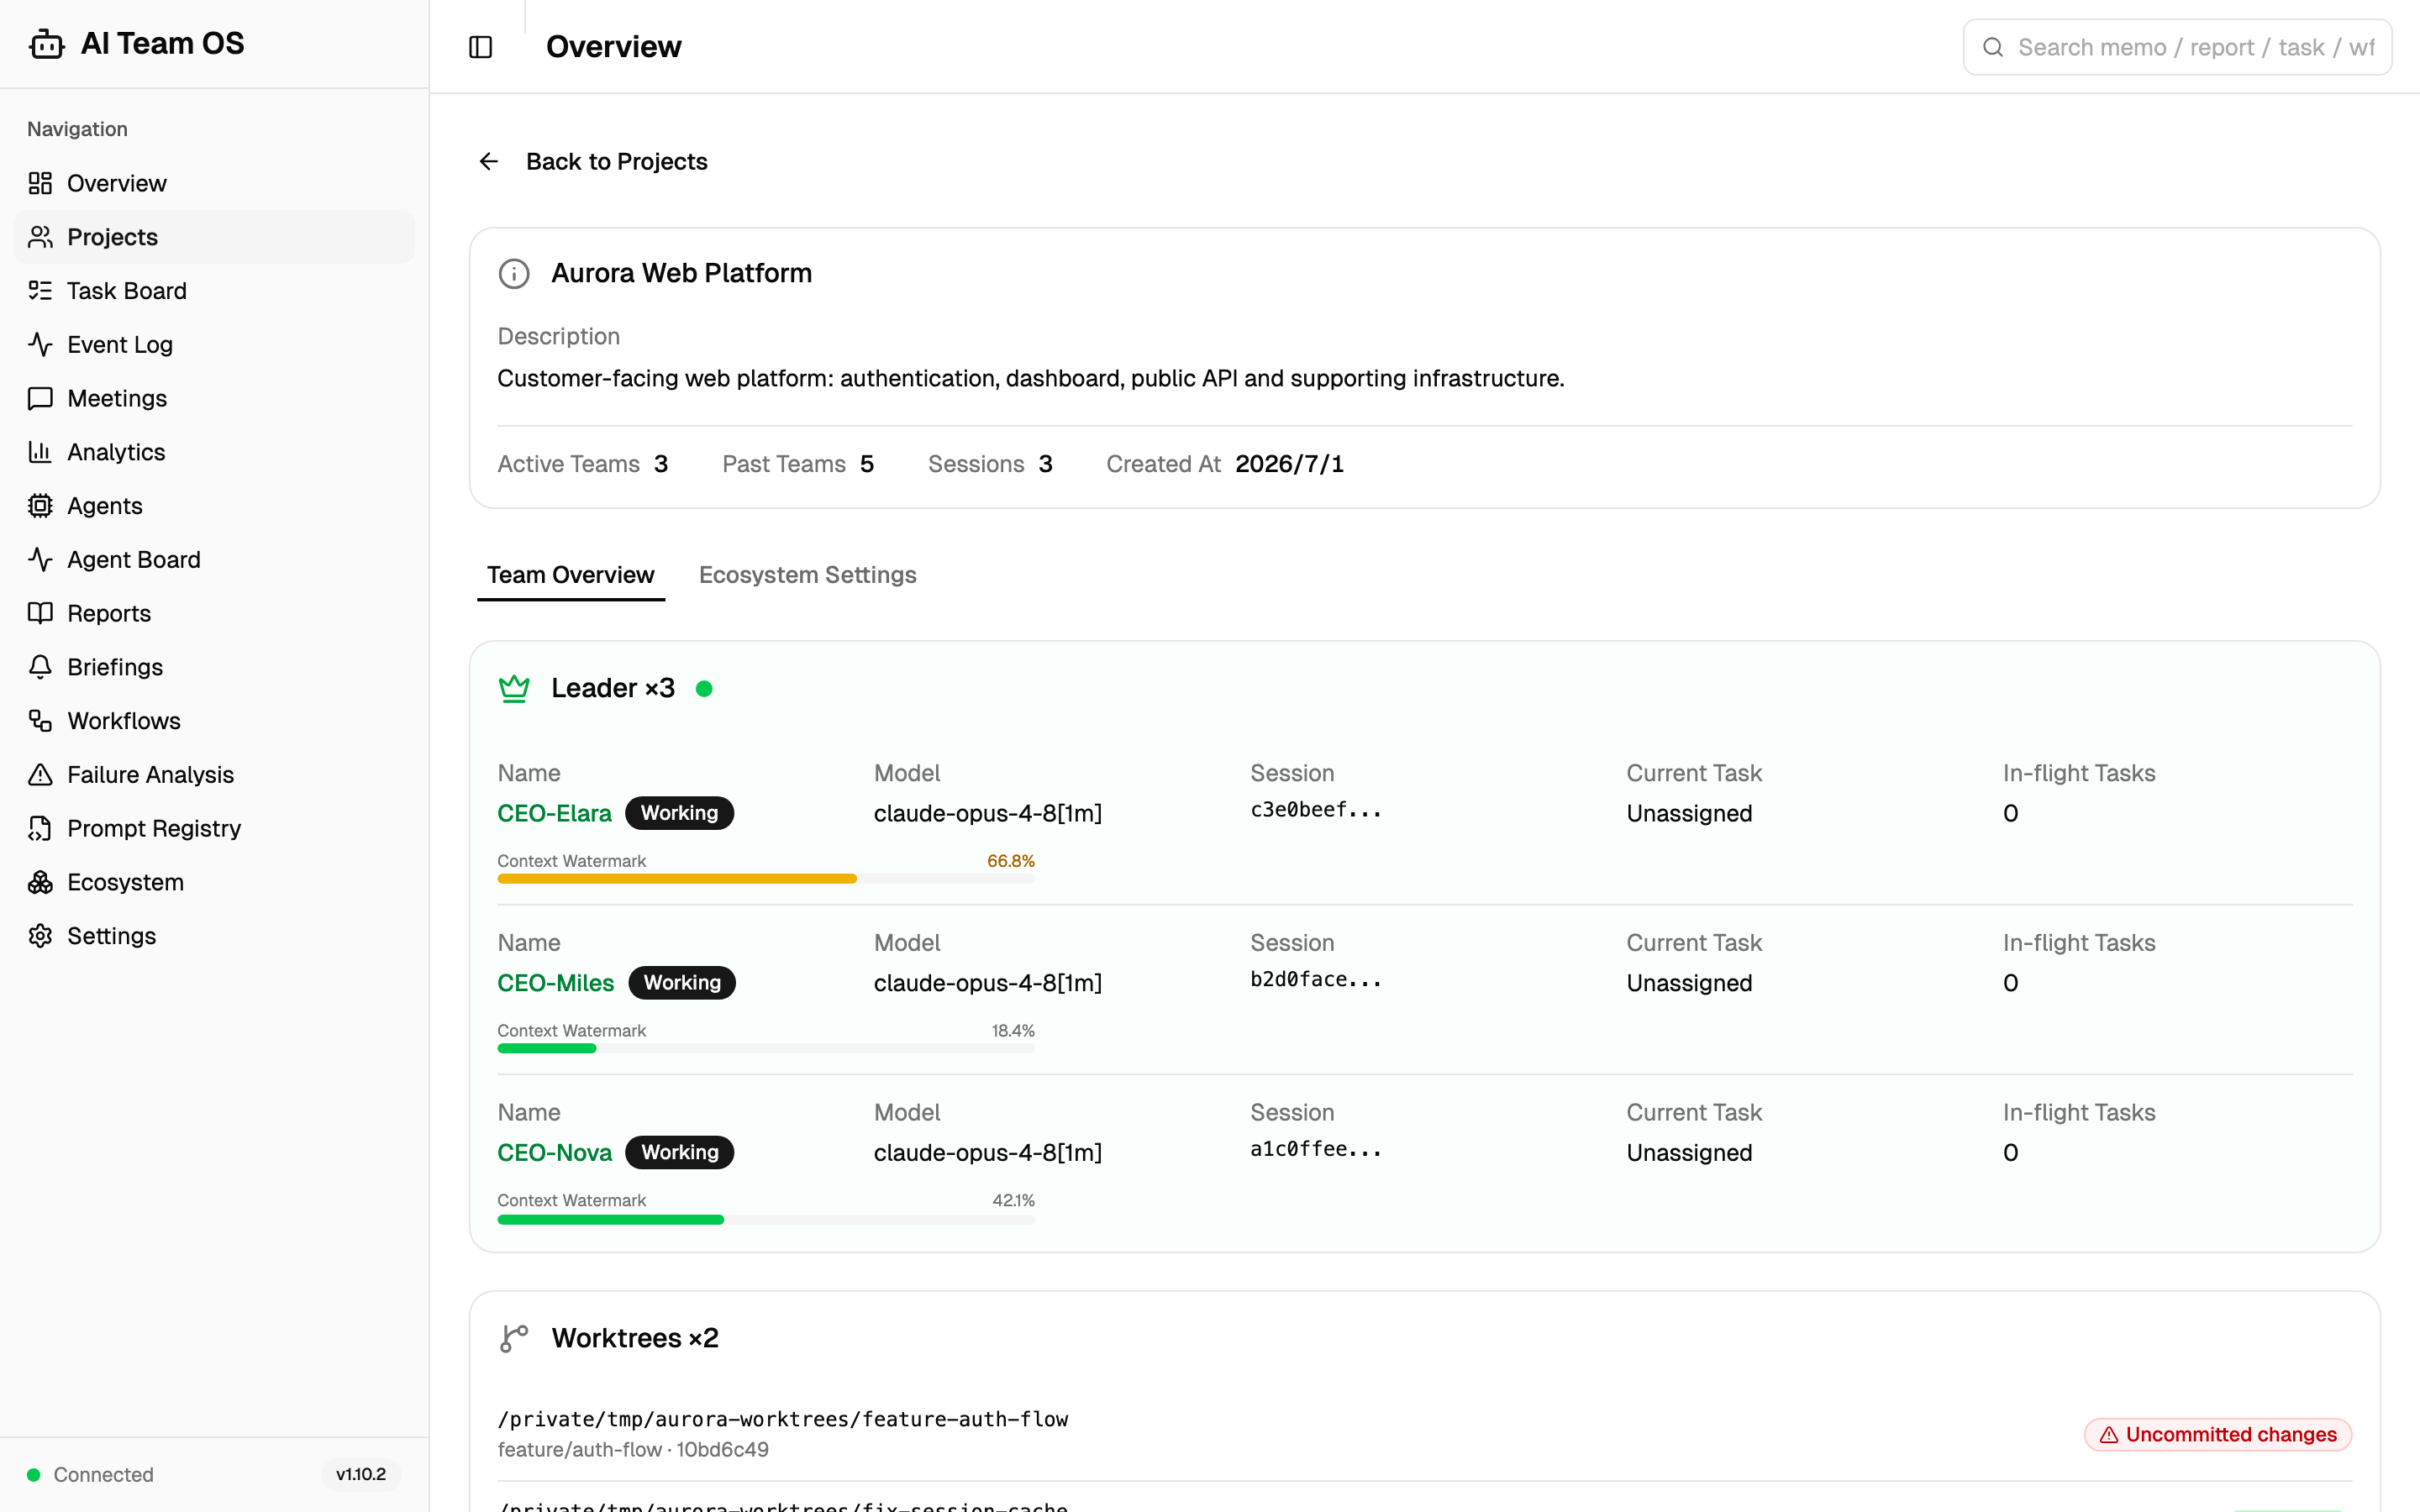
Task: Toggle the sidebar panel icon
Action: 481,47
